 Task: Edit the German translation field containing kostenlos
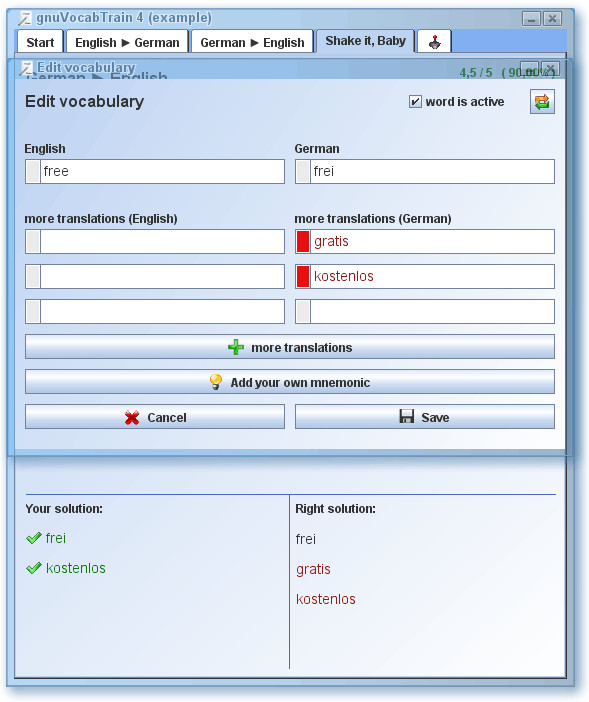pos(425,276)
